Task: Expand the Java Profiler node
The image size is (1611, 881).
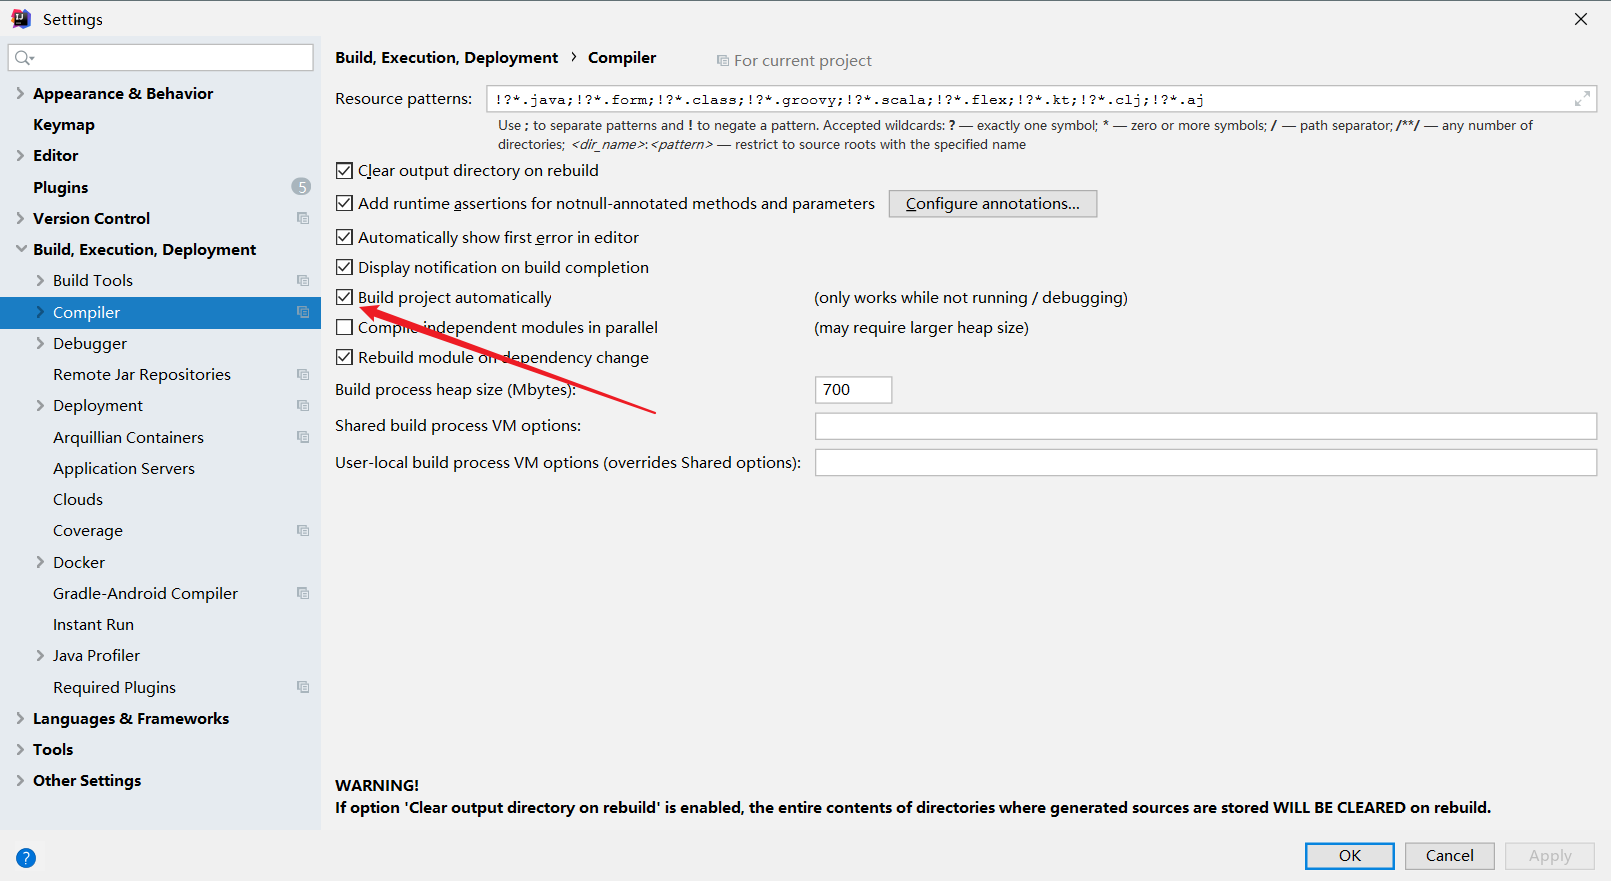Action: (x=40, y=656)
